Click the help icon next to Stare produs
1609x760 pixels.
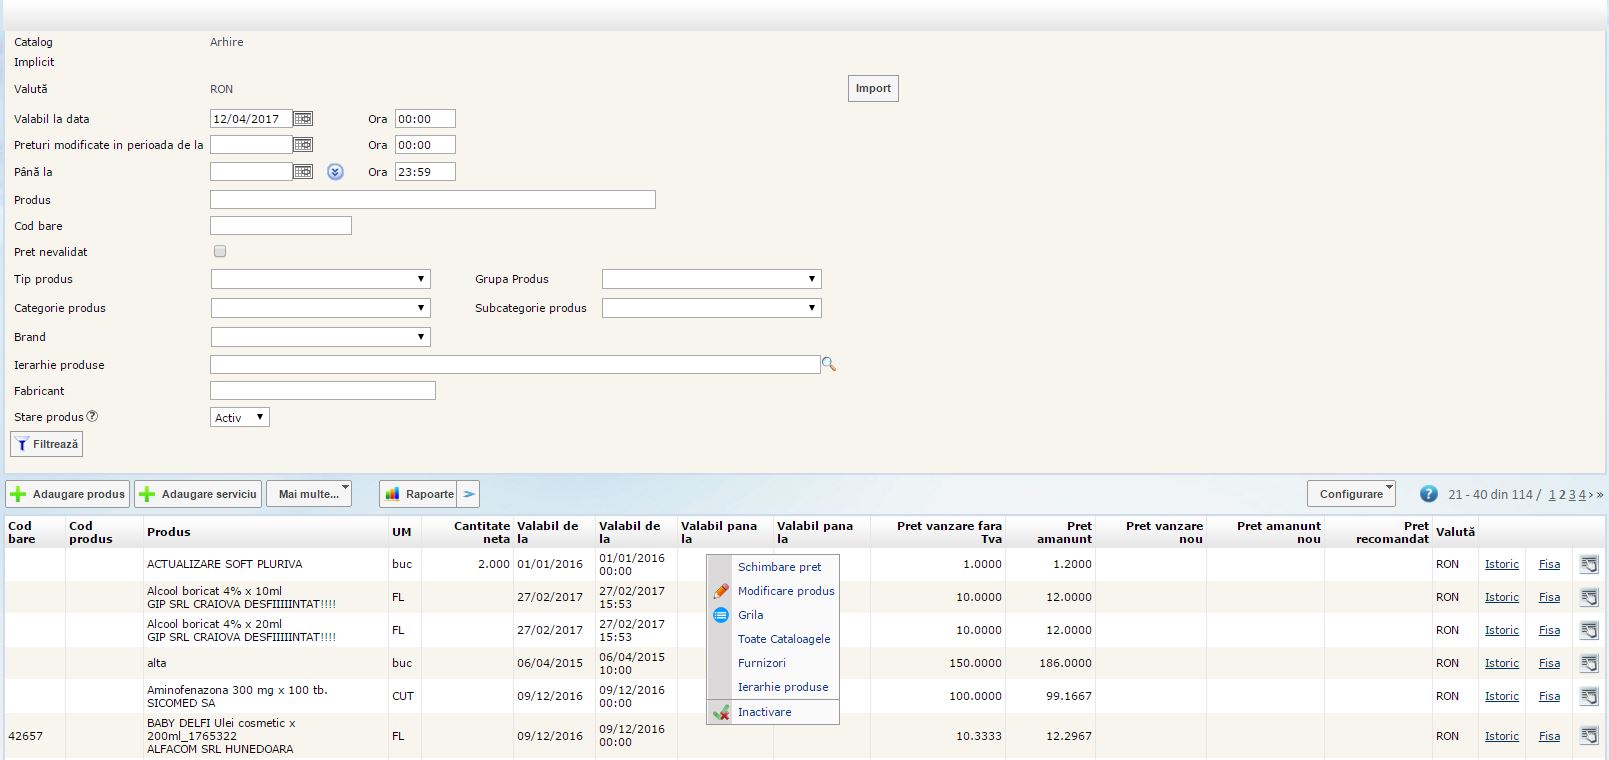click(x=92, y=416)
